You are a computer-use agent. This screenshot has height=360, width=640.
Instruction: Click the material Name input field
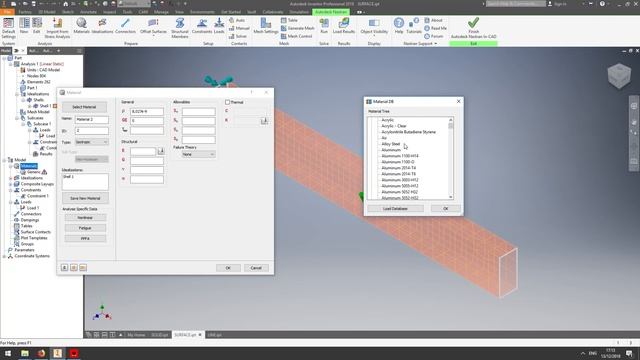tap(92, 119)
